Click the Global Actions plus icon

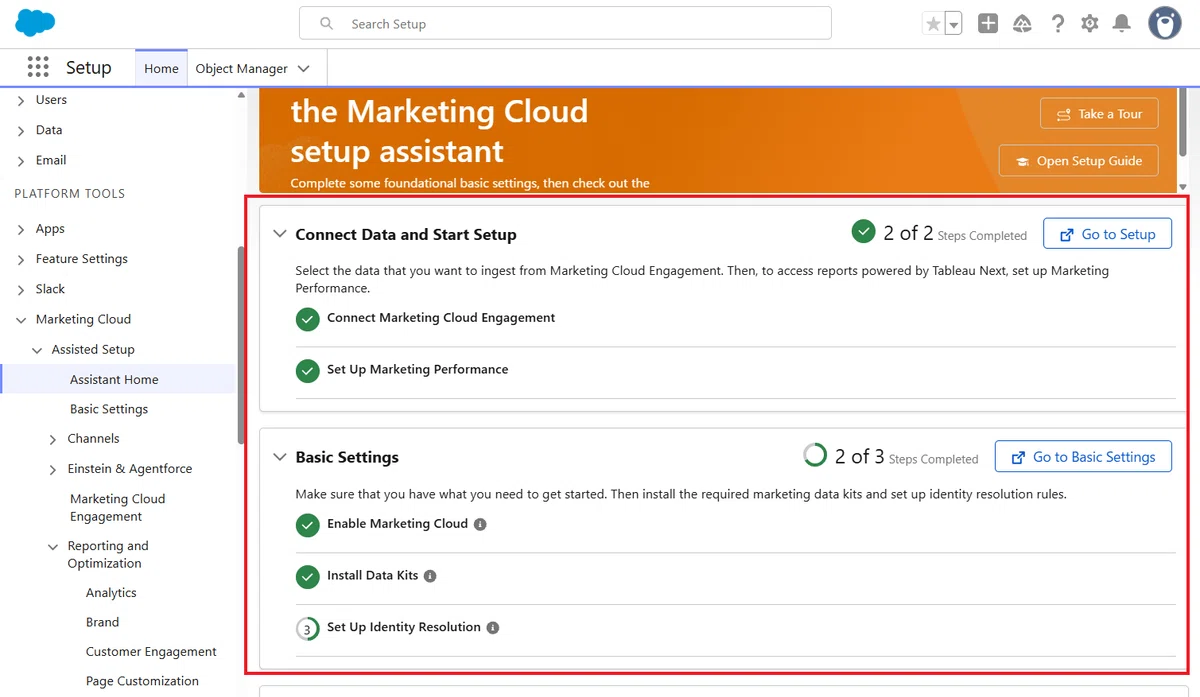tap(988, 24)
